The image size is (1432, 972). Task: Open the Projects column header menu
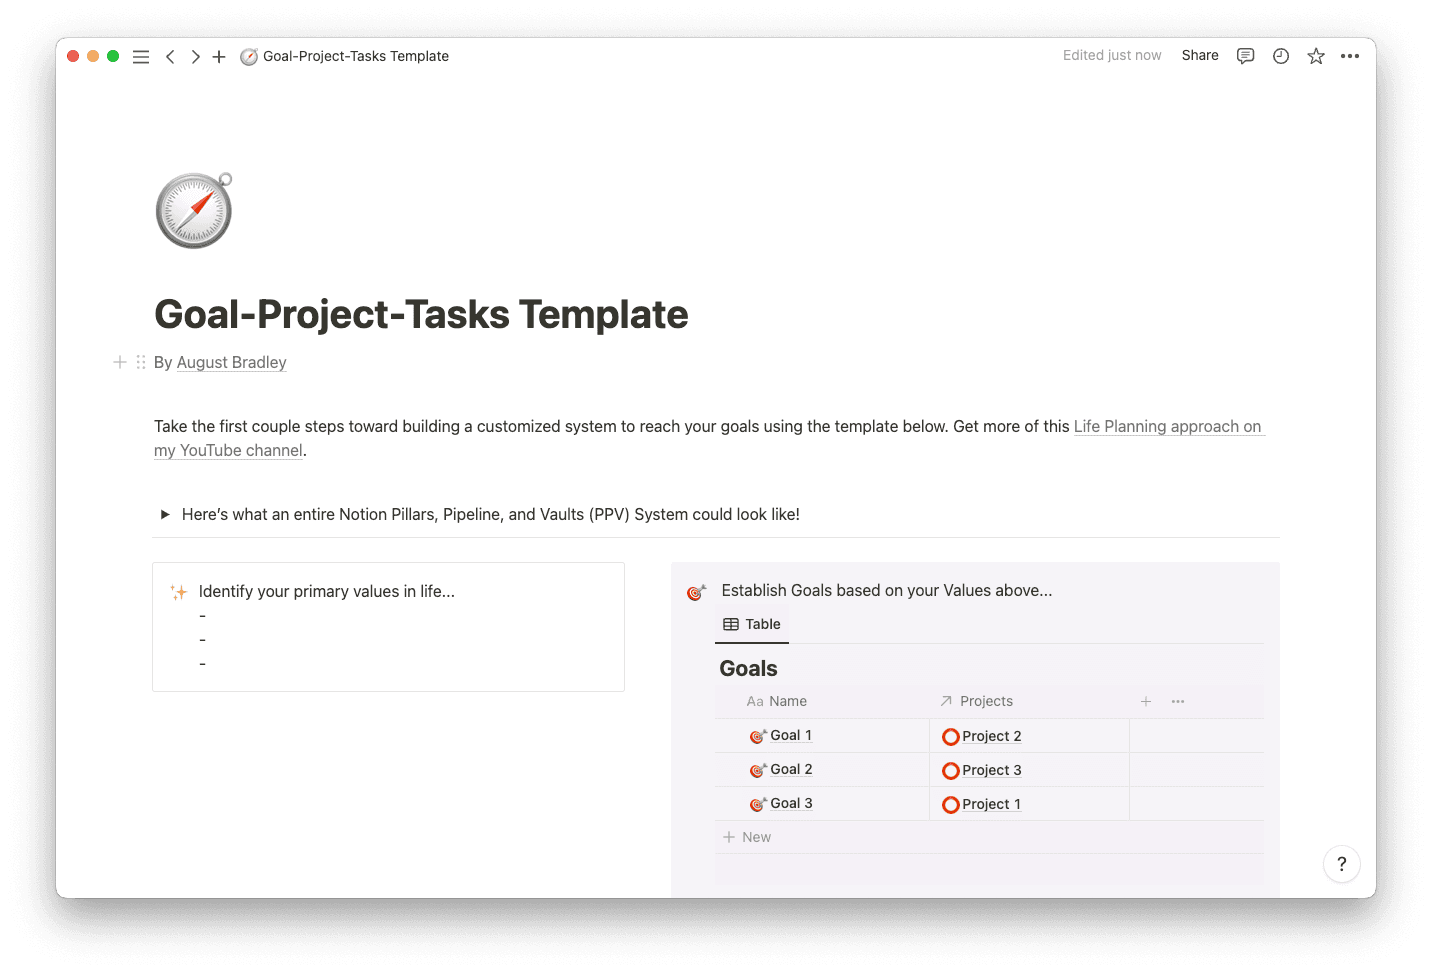coord(985,702)
